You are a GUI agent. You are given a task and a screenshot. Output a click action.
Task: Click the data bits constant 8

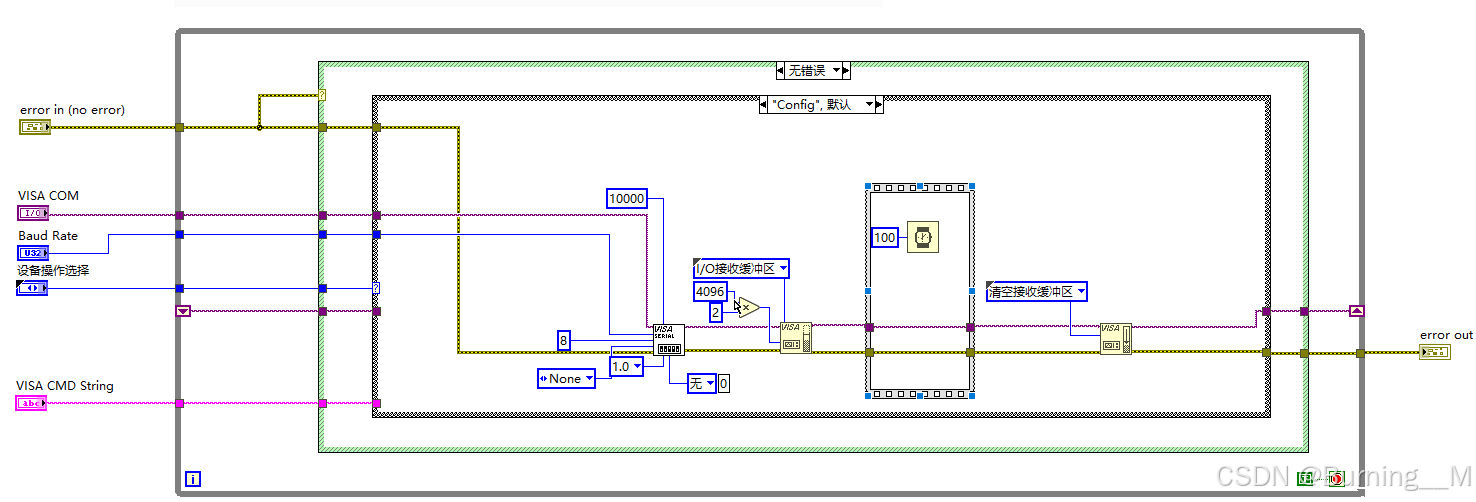(564, 341)
